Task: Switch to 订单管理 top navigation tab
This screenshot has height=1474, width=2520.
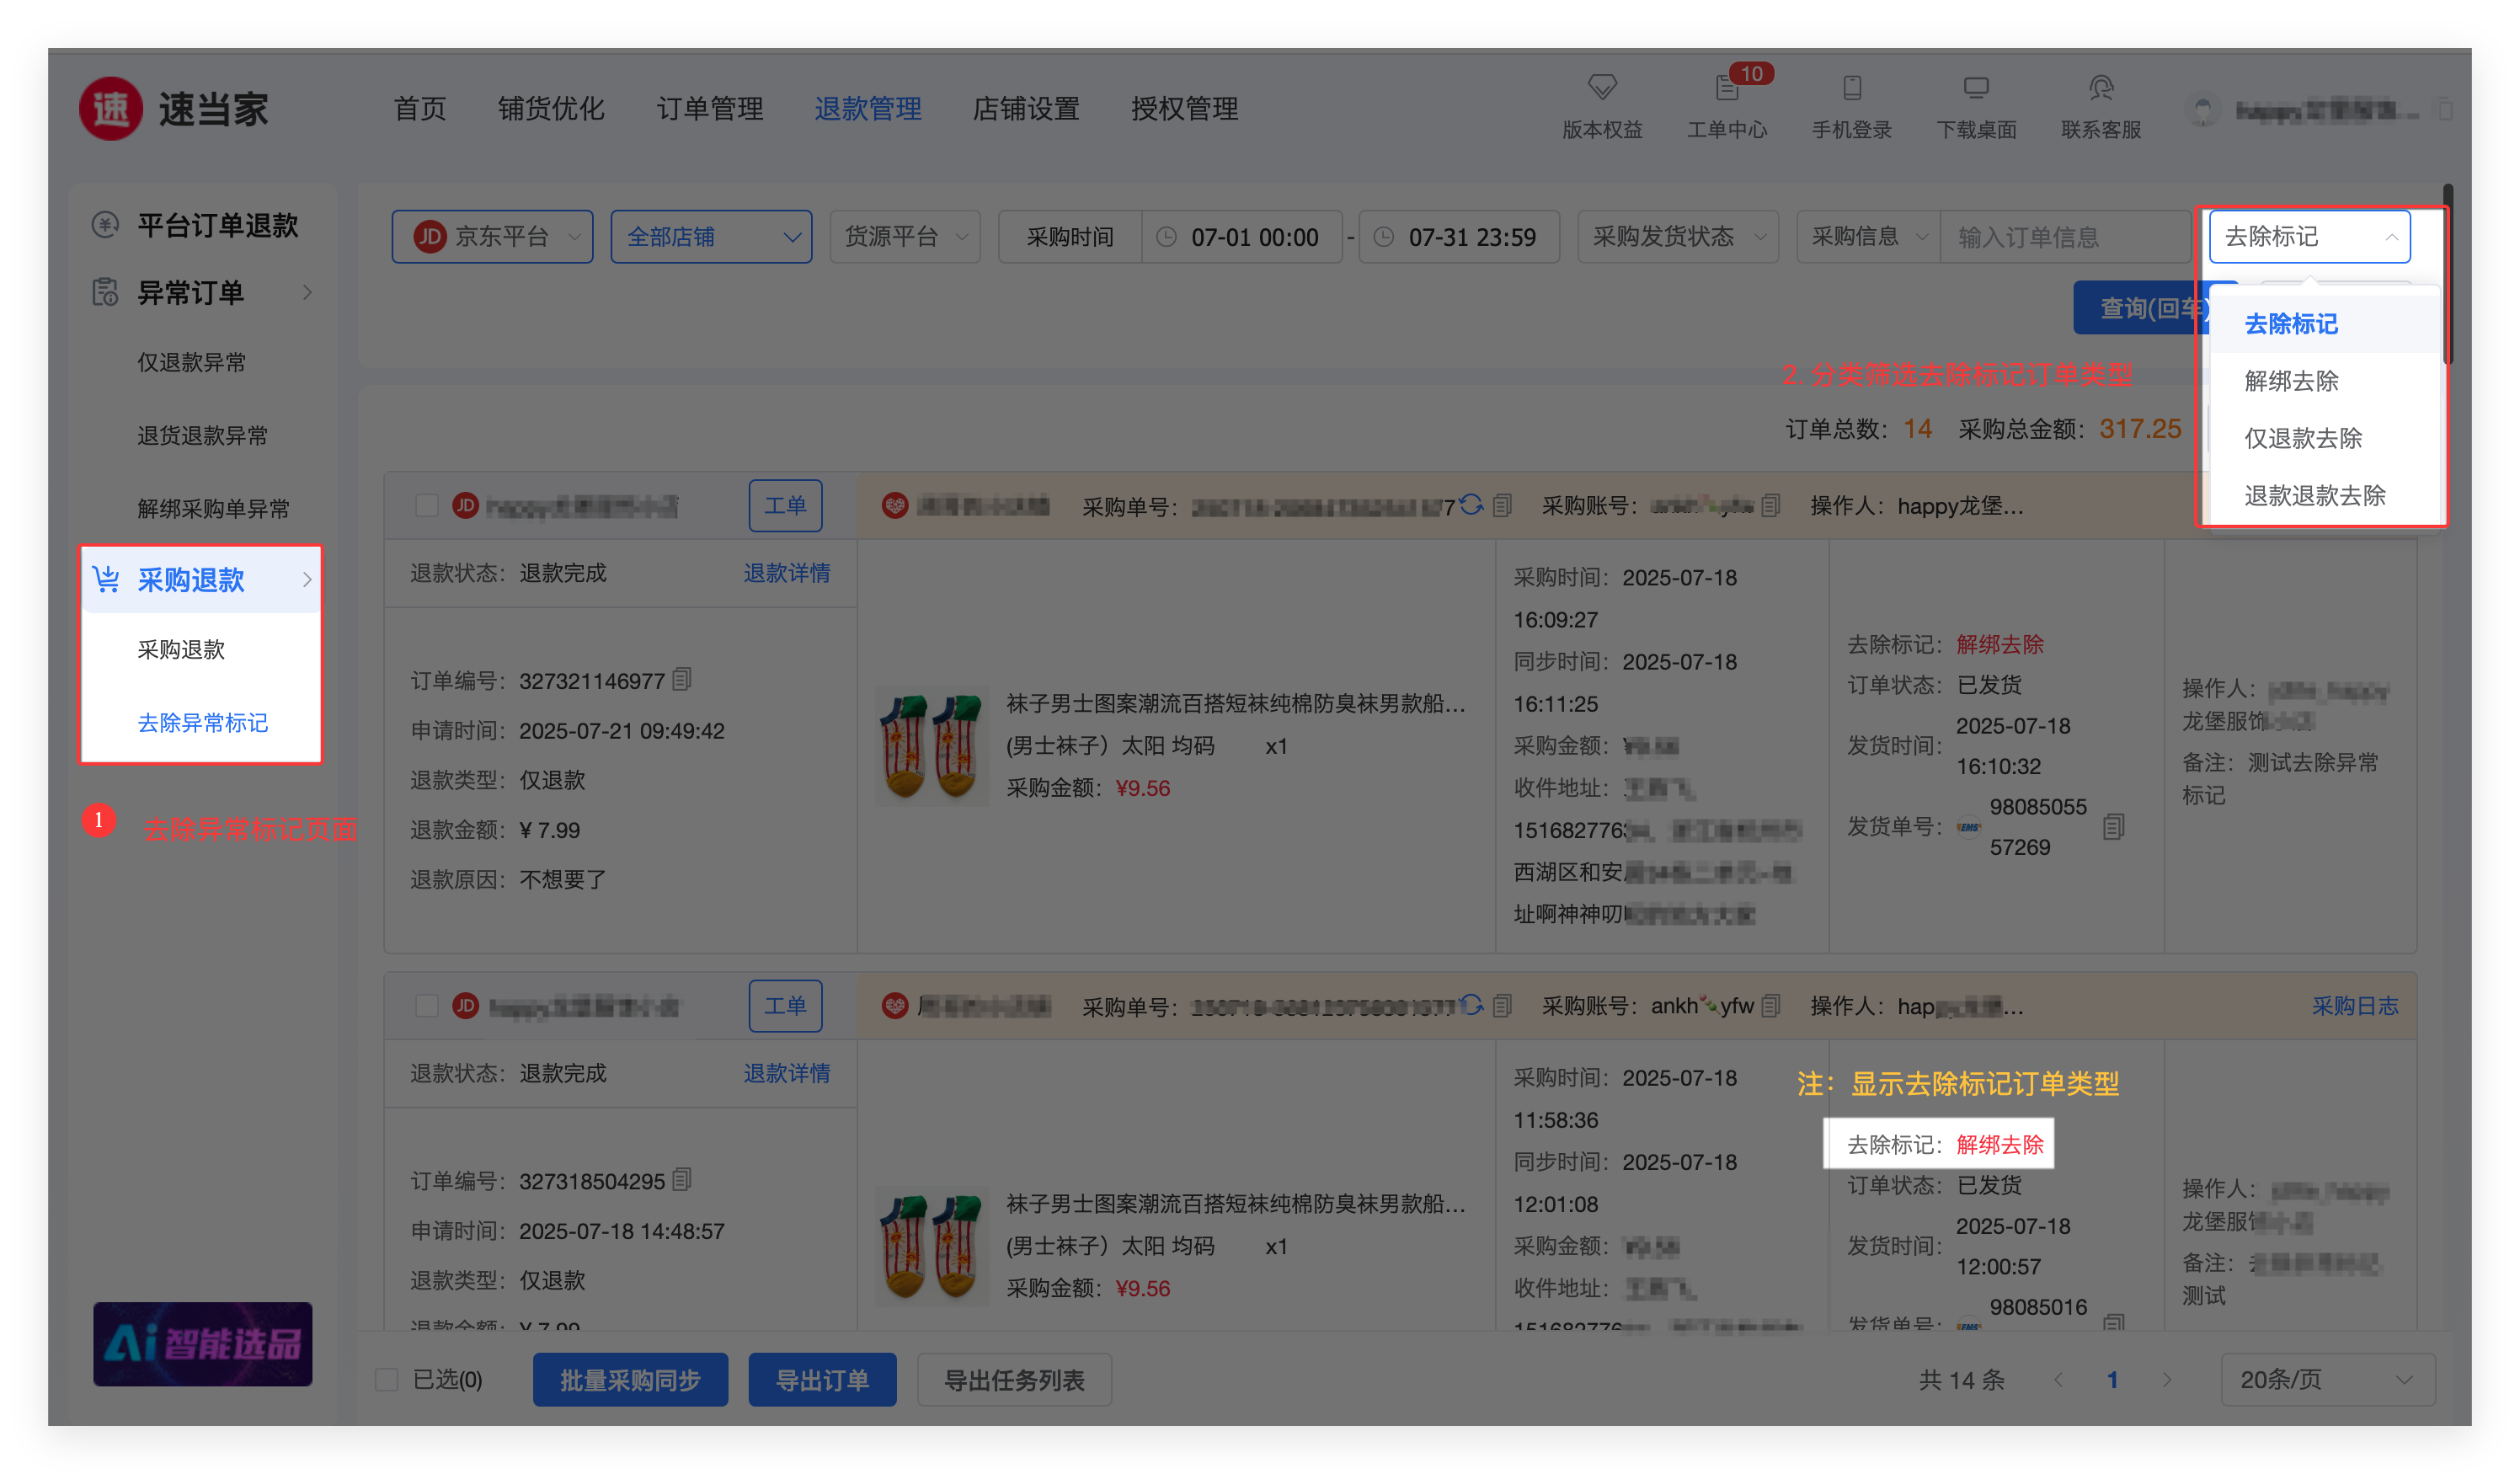Action: (709, 108)
